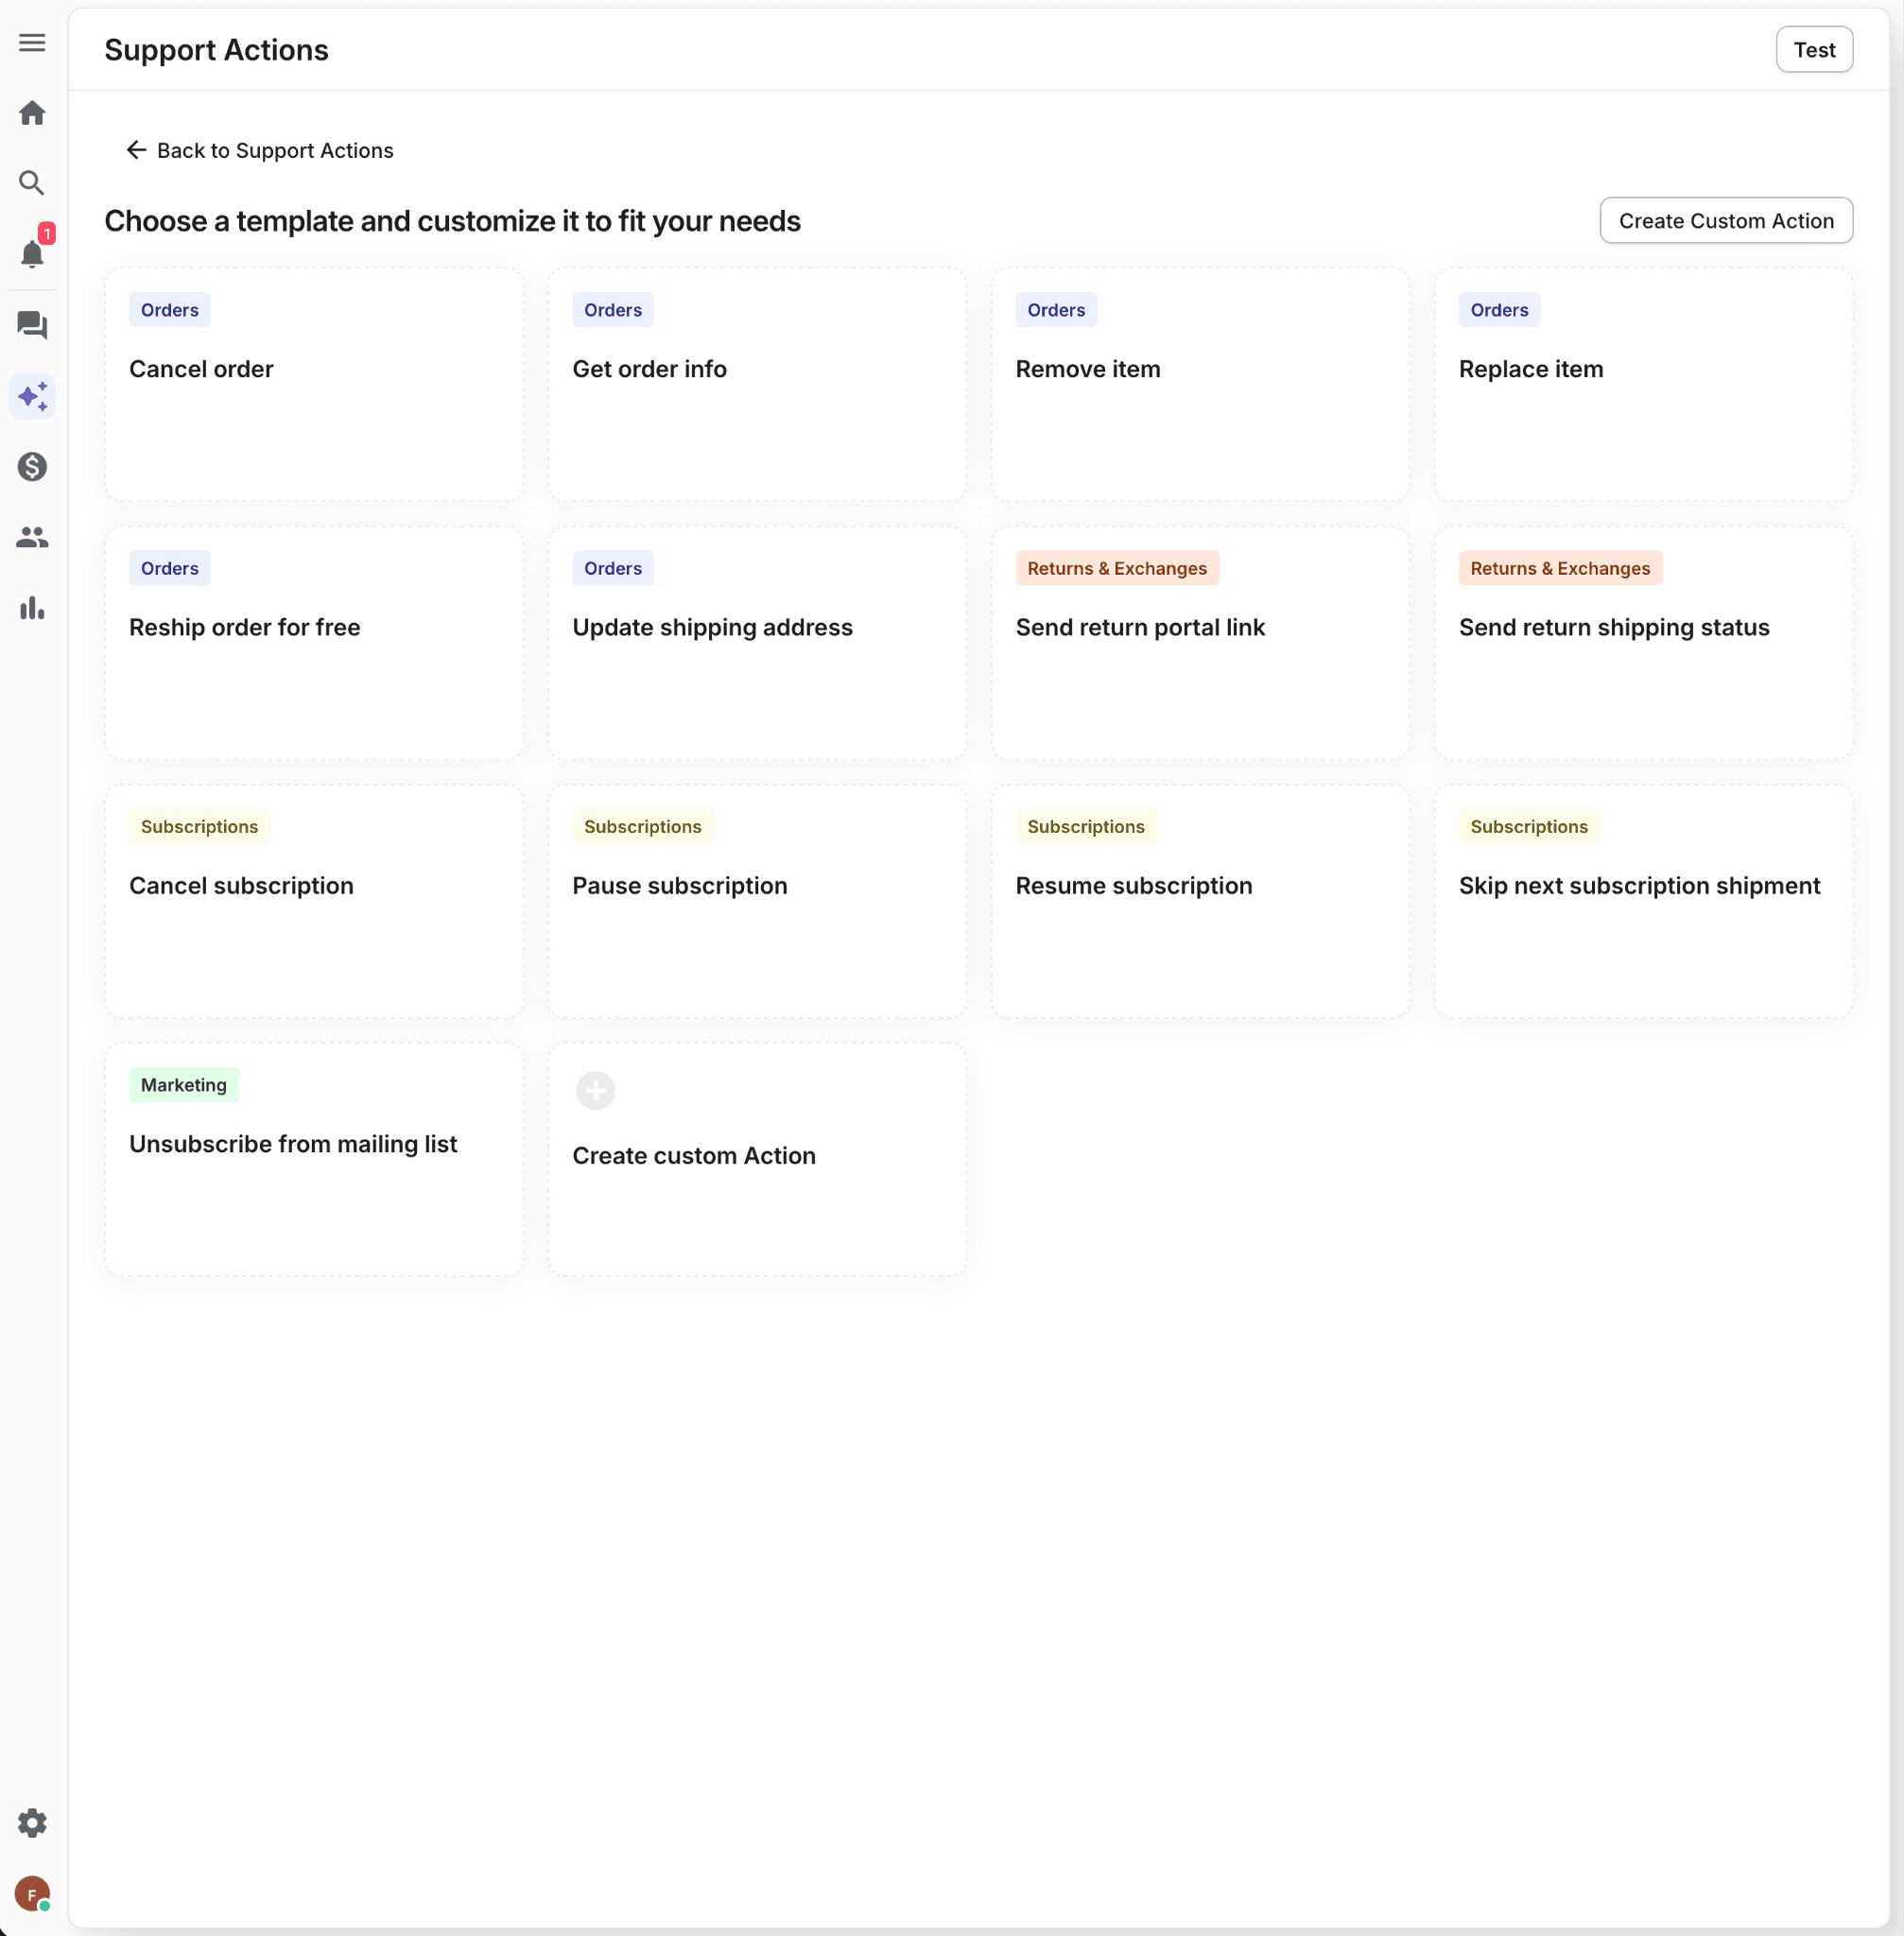
Task: Click the user avatar at the bottom left
Action: point(32,1893)
